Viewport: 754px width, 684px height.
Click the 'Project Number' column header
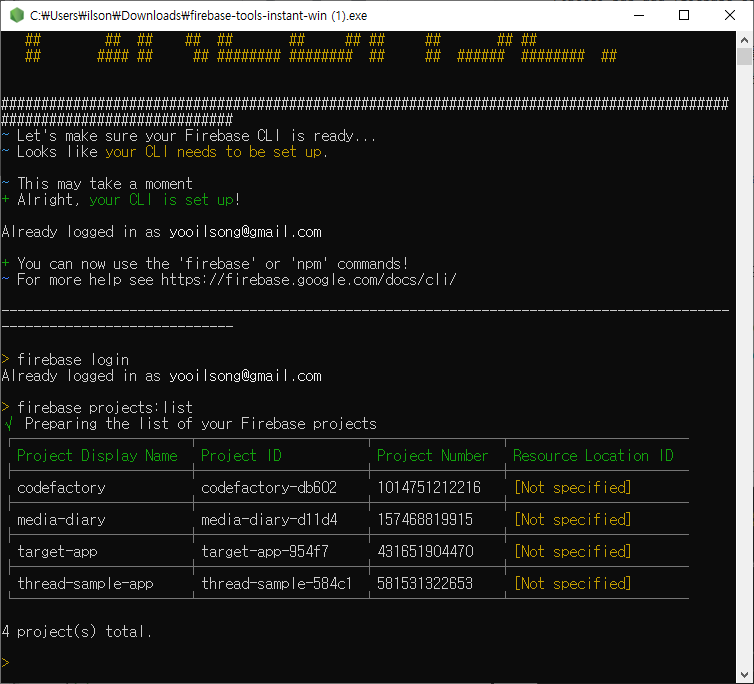click(x=432, y=455)
